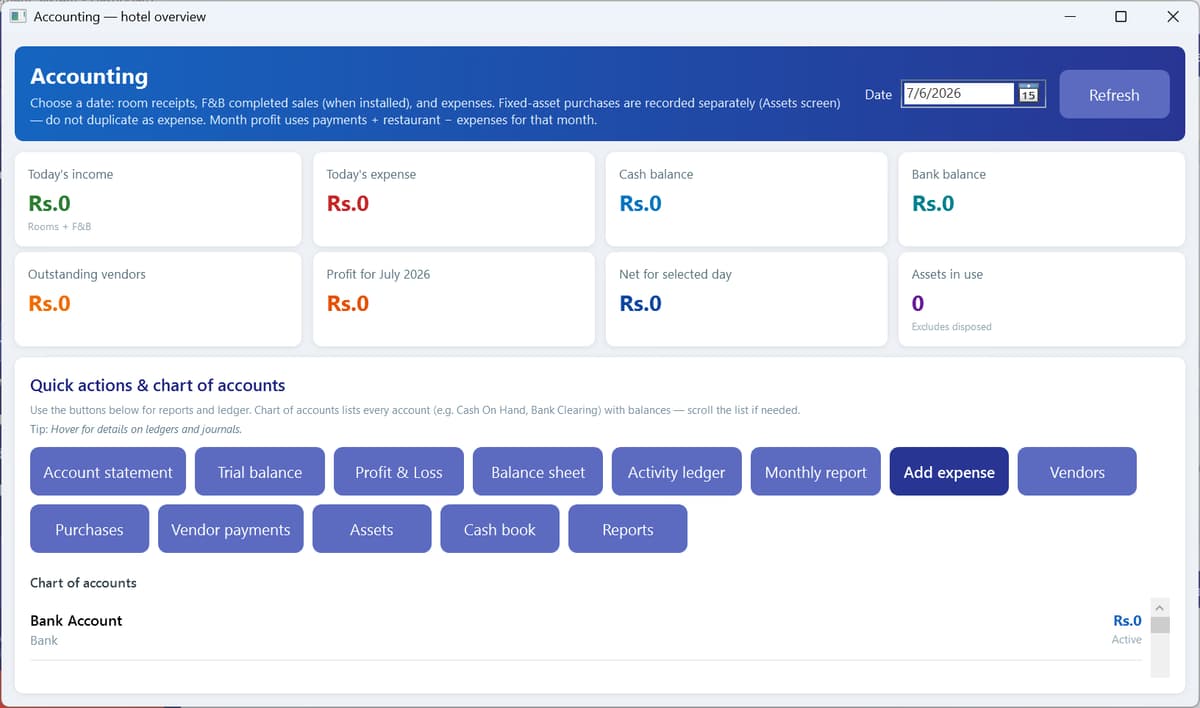The image size is (1200, 708).
Task: Open the calendar date picker icon
Action: coord(1029,94)
